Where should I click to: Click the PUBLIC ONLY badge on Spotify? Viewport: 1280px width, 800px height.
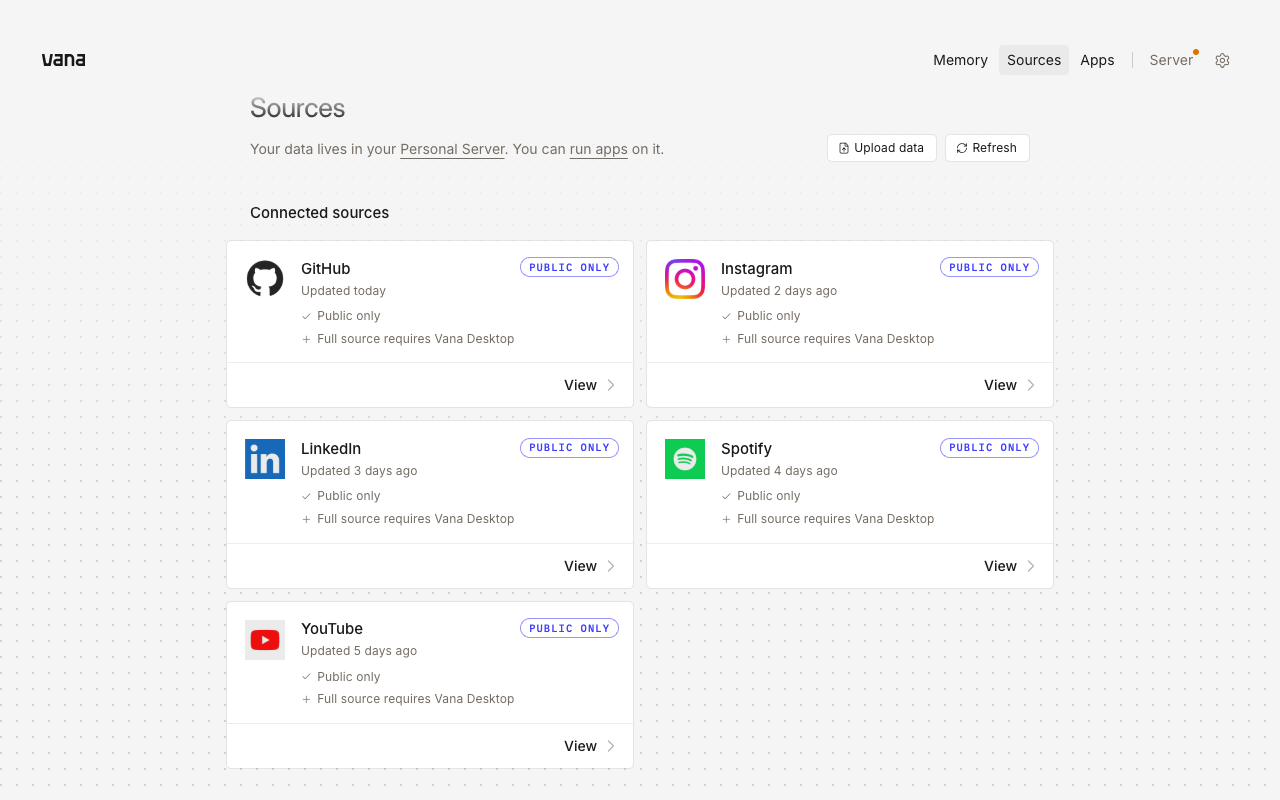(x=989, y=448)
